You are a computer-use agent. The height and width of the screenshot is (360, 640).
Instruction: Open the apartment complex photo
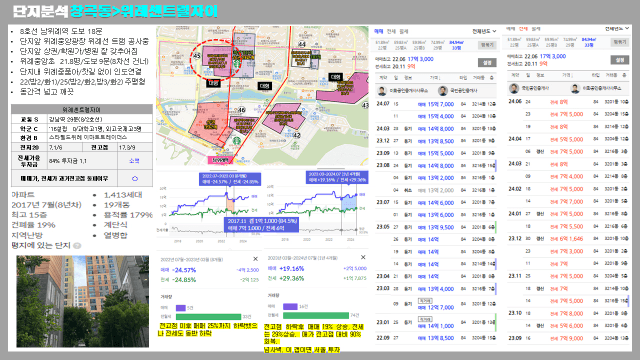pos(82,302)
